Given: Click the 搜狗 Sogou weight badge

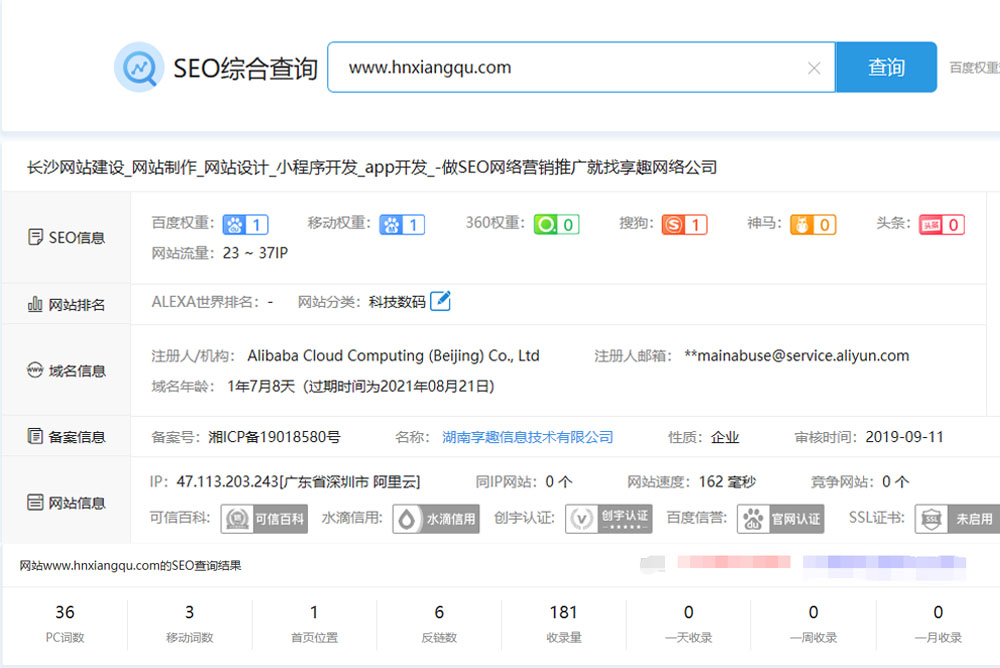Looking at the screenshot, I should point(684,225).
